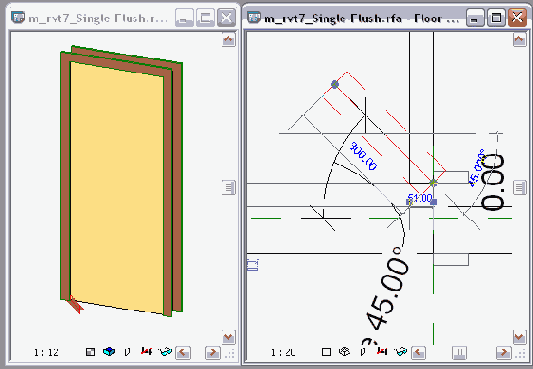Click the resize grip of 3D view window
The width and height of the screenshot is (533, 369).
coord(230,354)
